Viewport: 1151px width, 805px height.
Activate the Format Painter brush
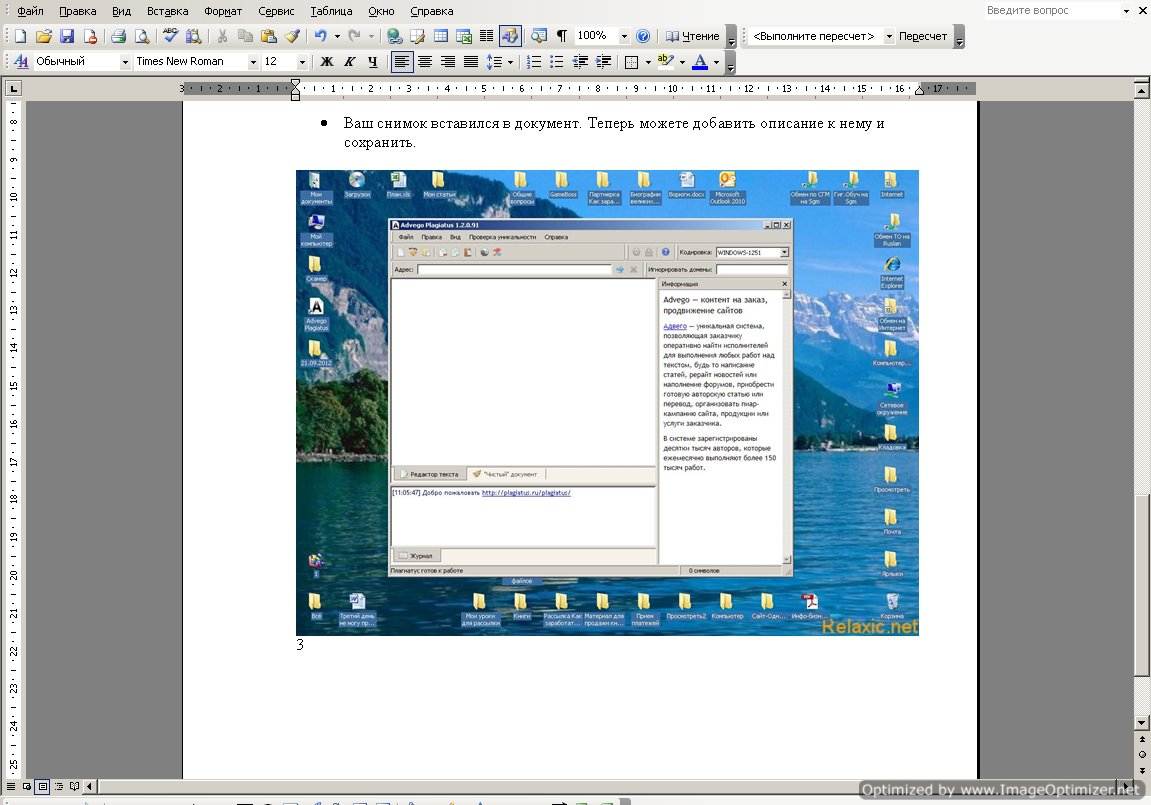(x=292, y=36)
